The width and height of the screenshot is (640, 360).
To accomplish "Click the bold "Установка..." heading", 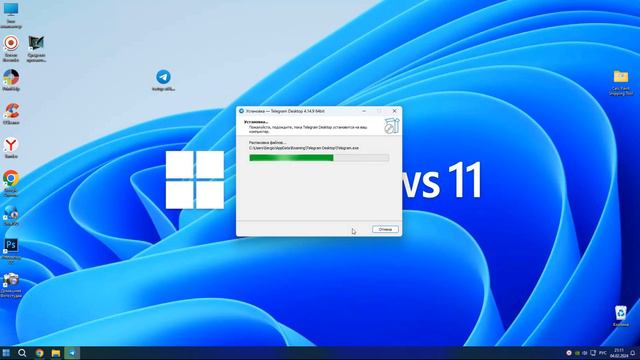I will [x=256, y=122].
